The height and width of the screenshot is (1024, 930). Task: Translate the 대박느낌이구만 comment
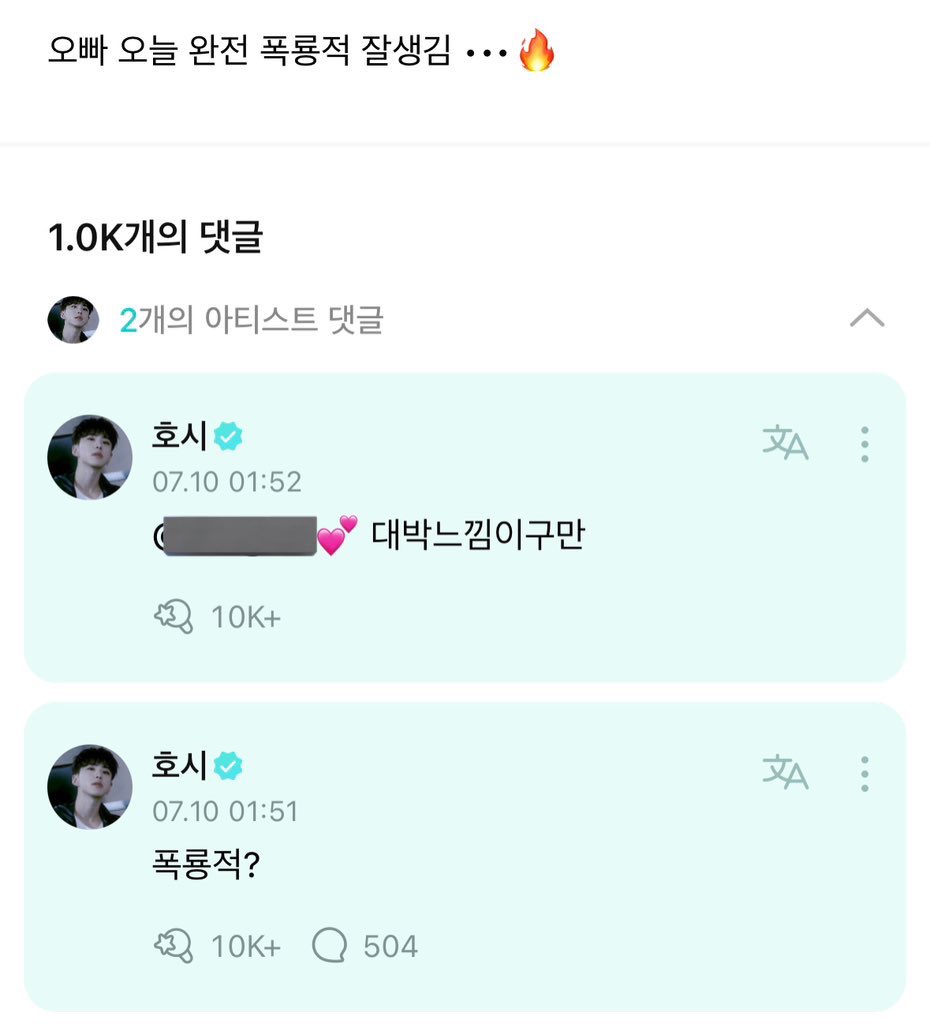coord(785,443)
